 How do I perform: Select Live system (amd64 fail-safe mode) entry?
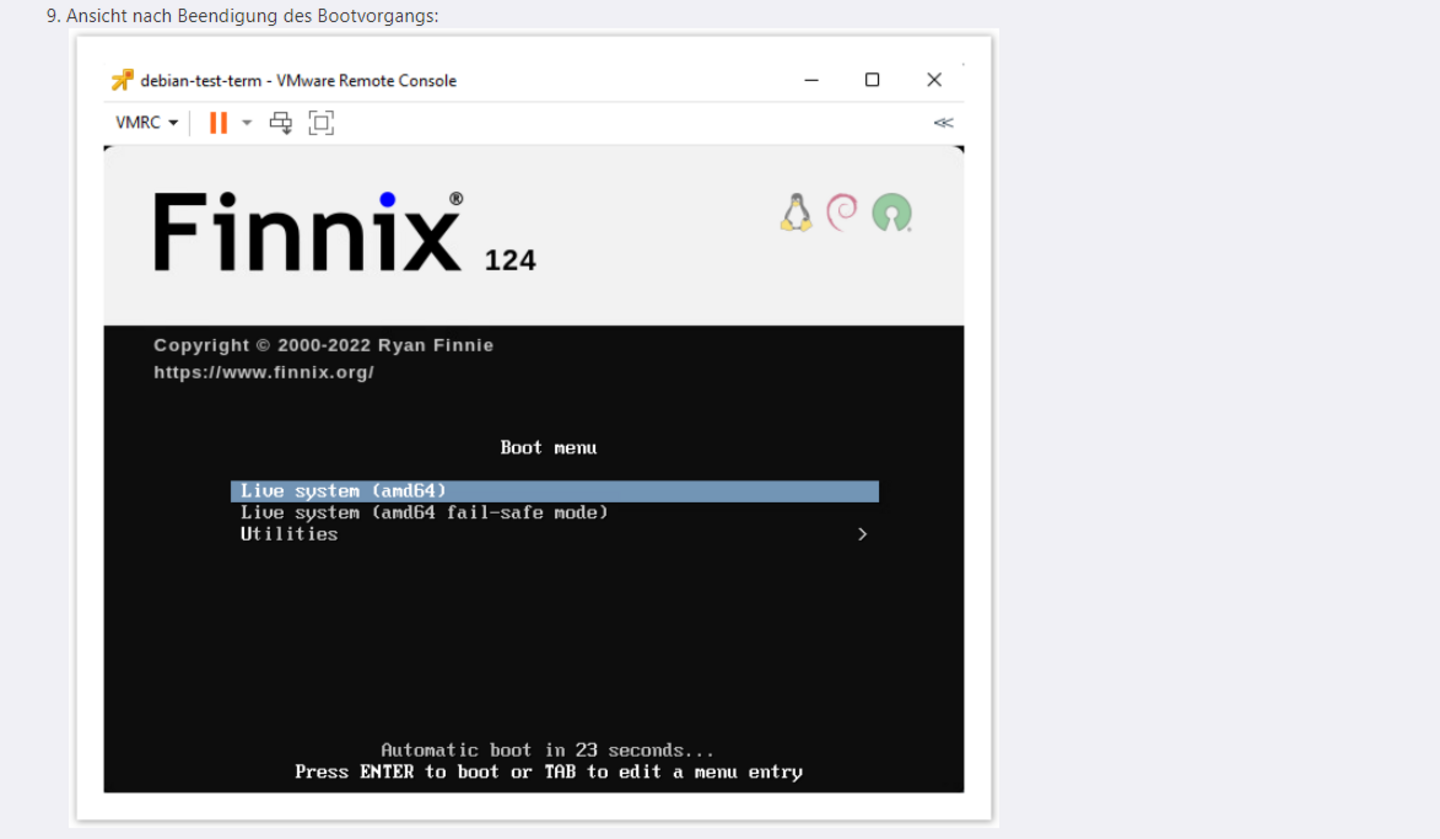tap(424, 513)
